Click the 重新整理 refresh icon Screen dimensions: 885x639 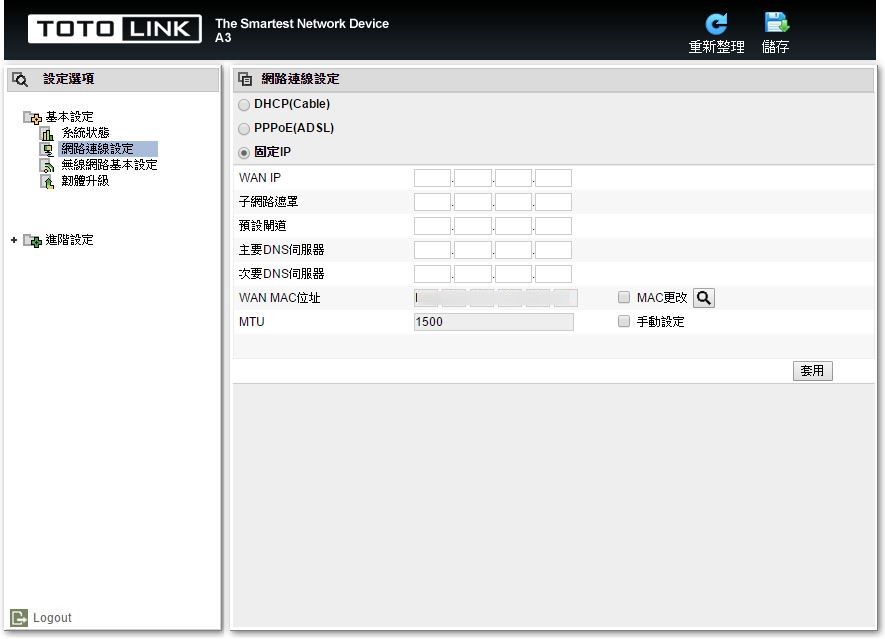(x=716, y=24)
